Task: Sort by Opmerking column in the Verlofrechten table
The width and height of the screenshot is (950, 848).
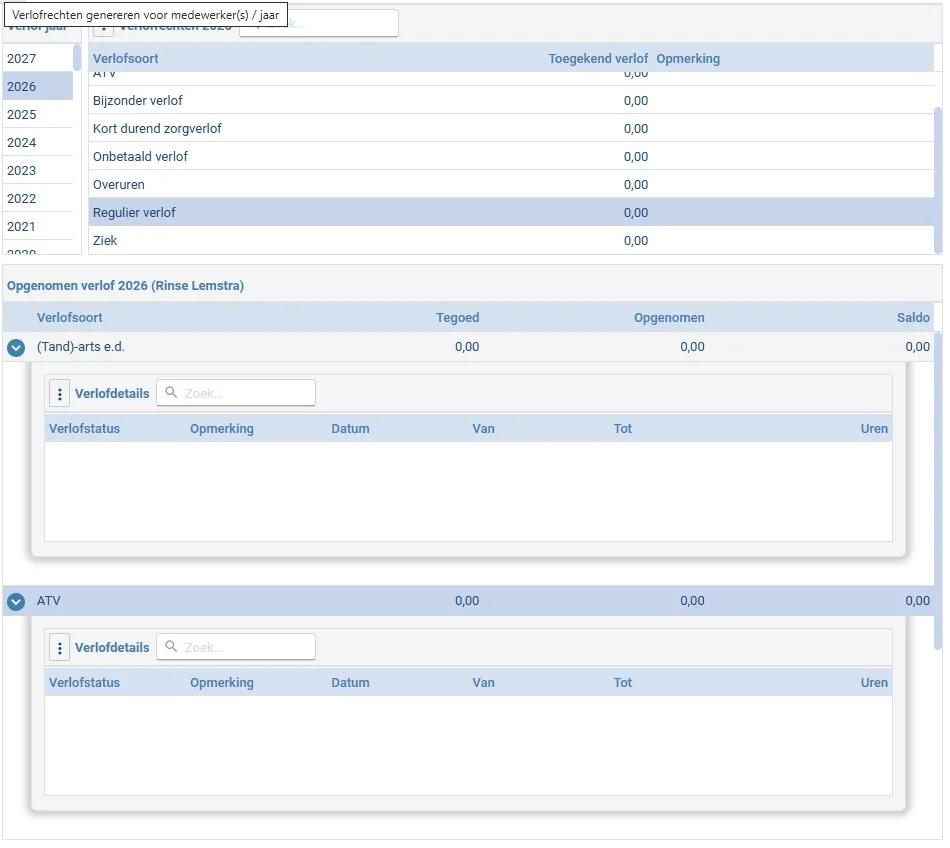Action: (x=688, y=59)
